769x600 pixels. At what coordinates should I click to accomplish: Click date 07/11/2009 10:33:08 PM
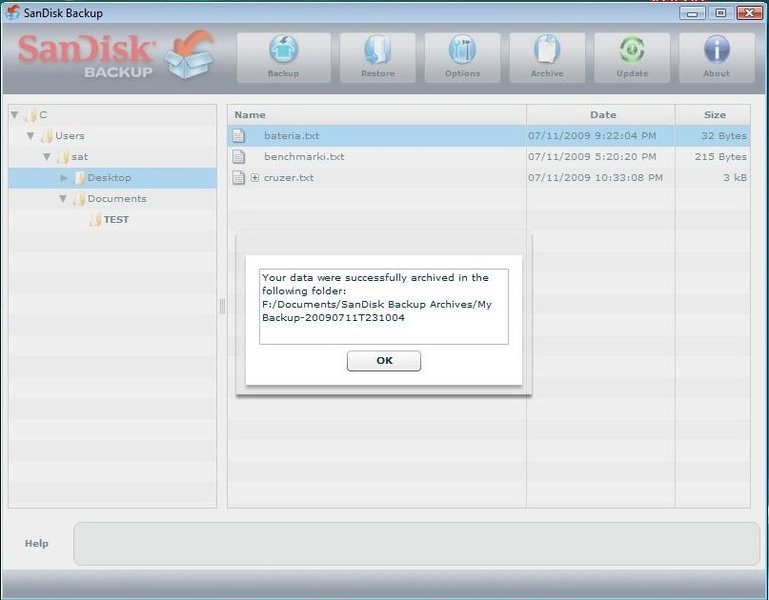click(595, 178)
